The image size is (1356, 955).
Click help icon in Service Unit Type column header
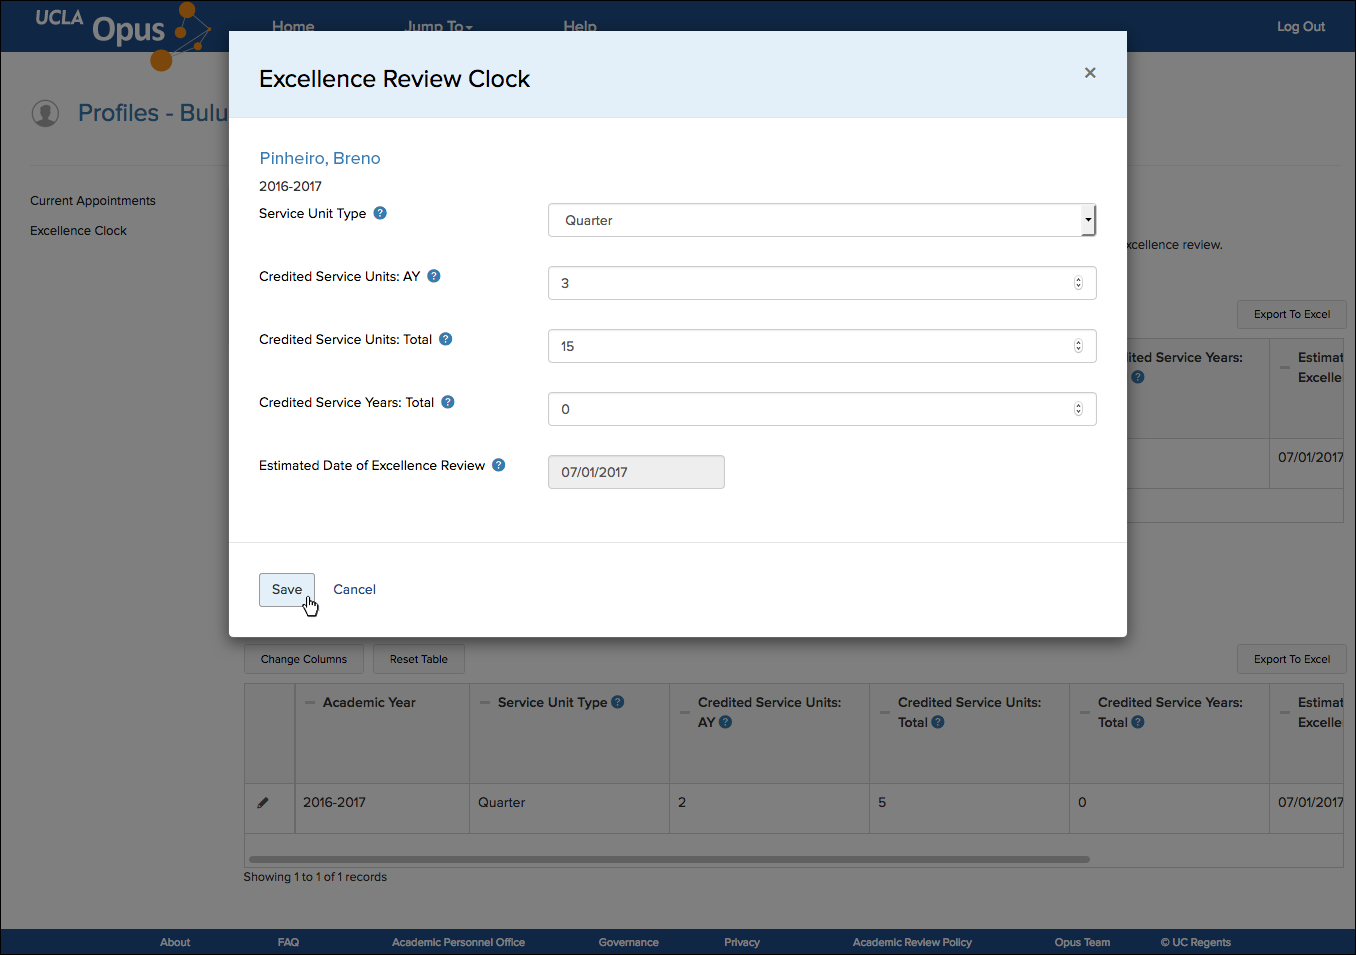click(618, 702)
